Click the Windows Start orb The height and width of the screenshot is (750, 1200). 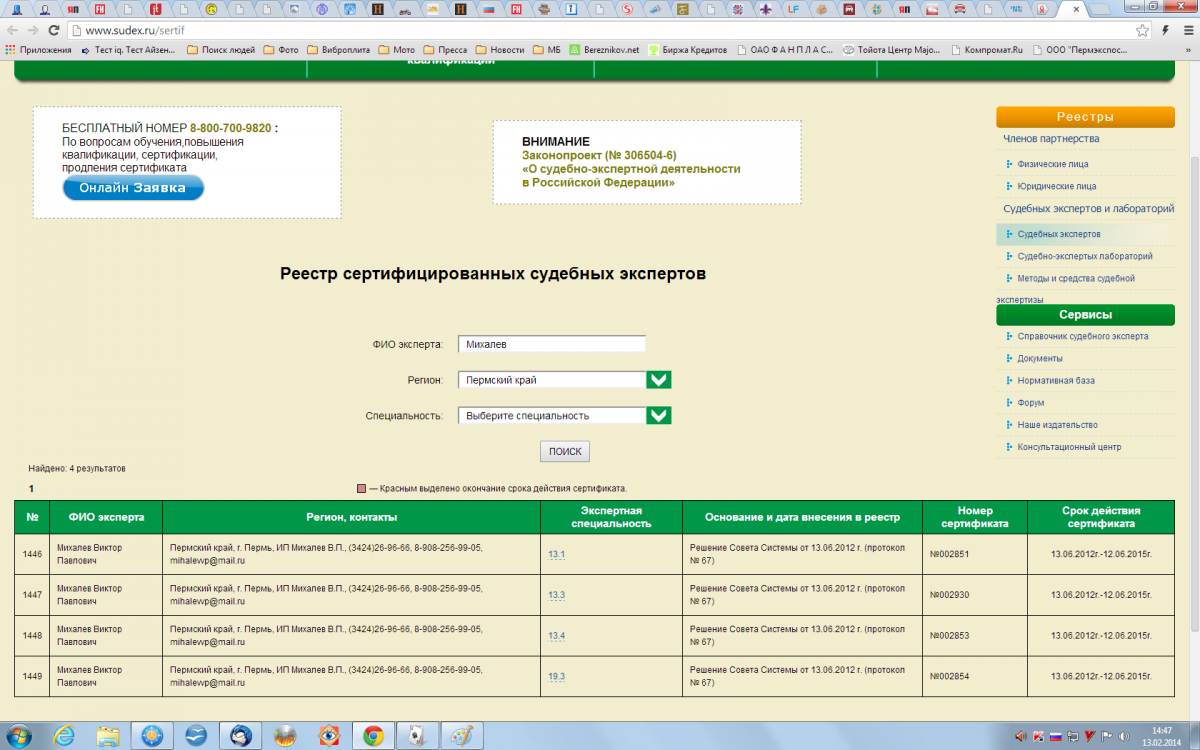(x=18, y=736)
